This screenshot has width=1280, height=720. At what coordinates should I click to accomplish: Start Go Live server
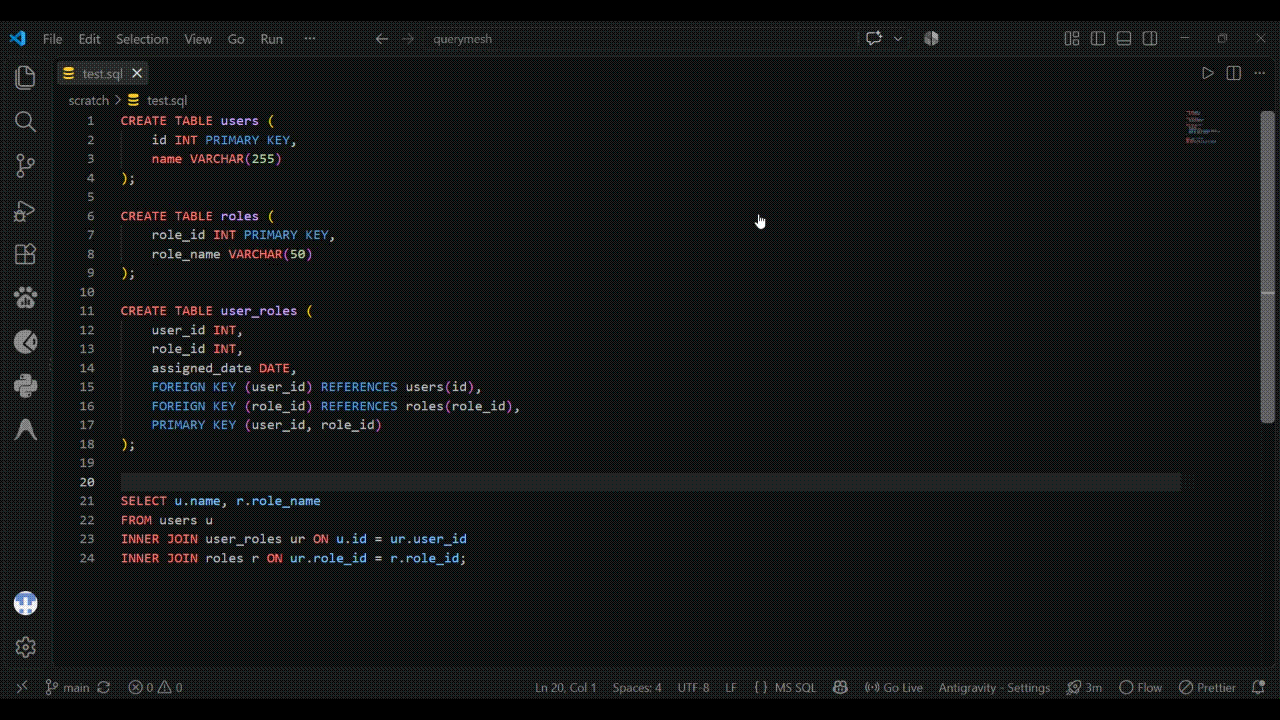click(x=894, y=687)
